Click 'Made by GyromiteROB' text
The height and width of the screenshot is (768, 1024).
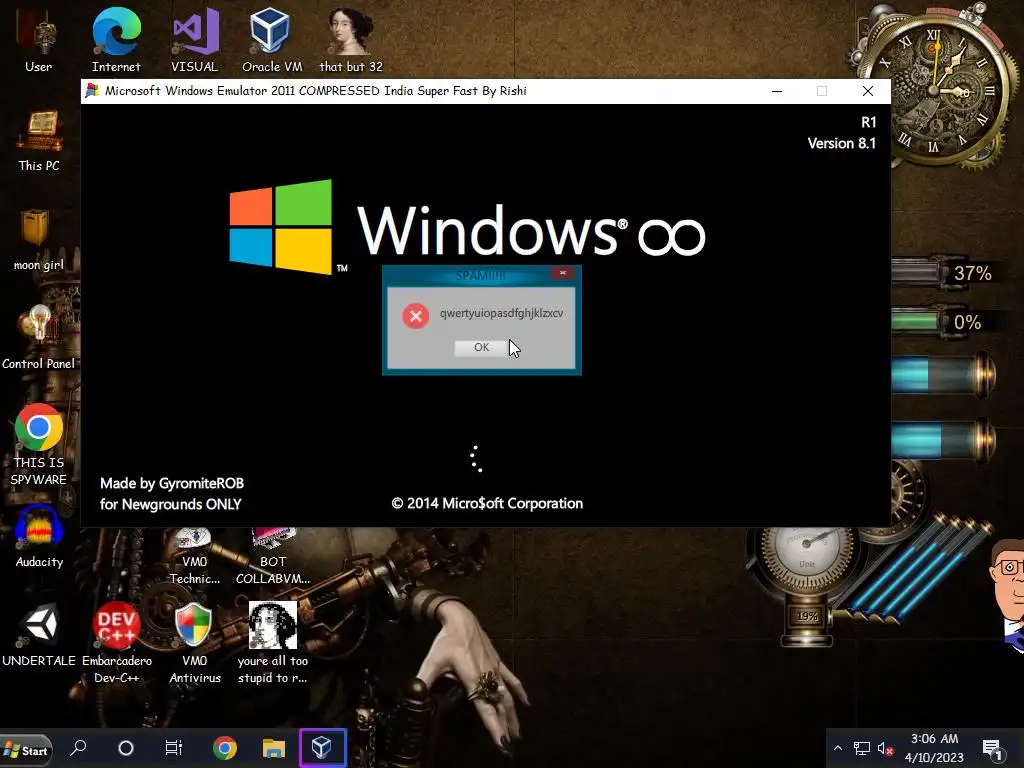(x=172, y=483)
